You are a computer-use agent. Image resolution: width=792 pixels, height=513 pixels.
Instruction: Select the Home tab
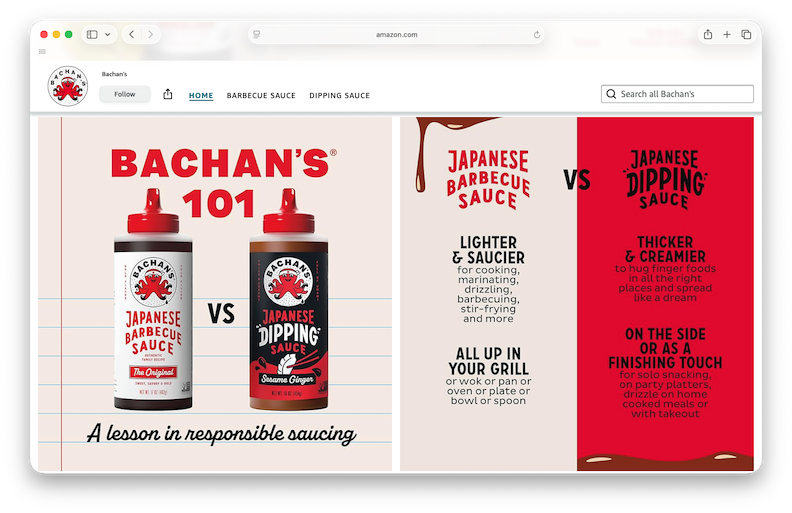(201, 96)
